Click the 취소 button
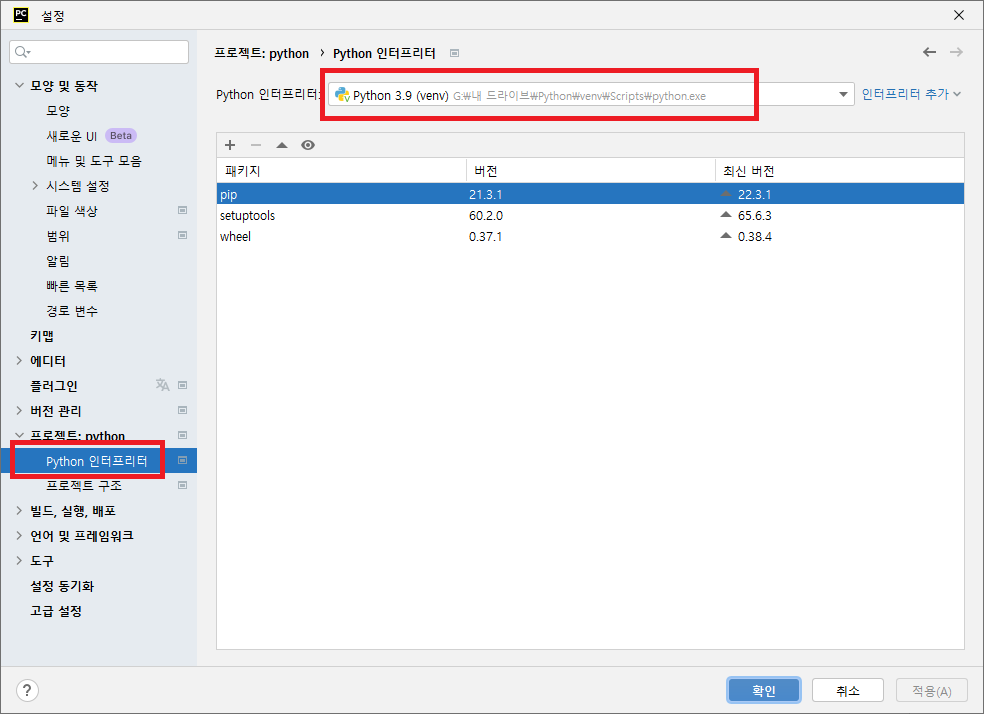 click(848, 690)
